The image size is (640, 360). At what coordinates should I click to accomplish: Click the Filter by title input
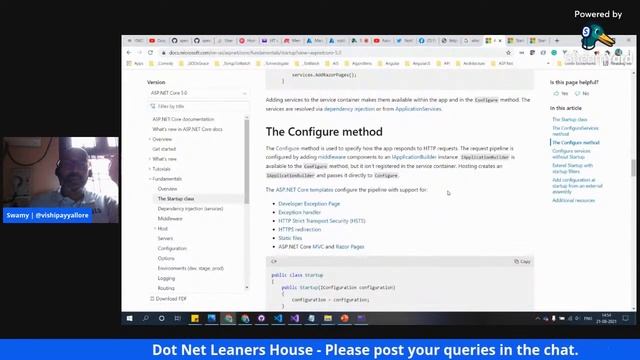click(198, 106)
